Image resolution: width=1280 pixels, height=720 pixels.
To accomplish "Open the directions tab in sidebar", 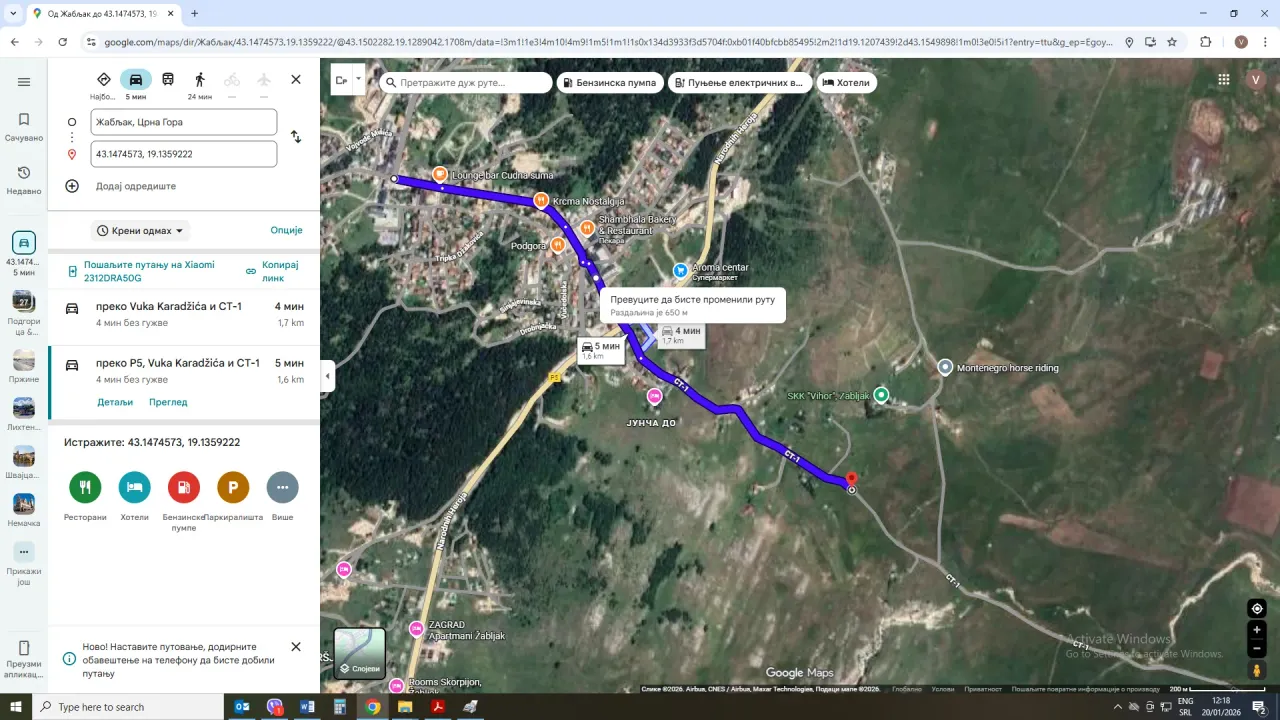I will point(24,254).
